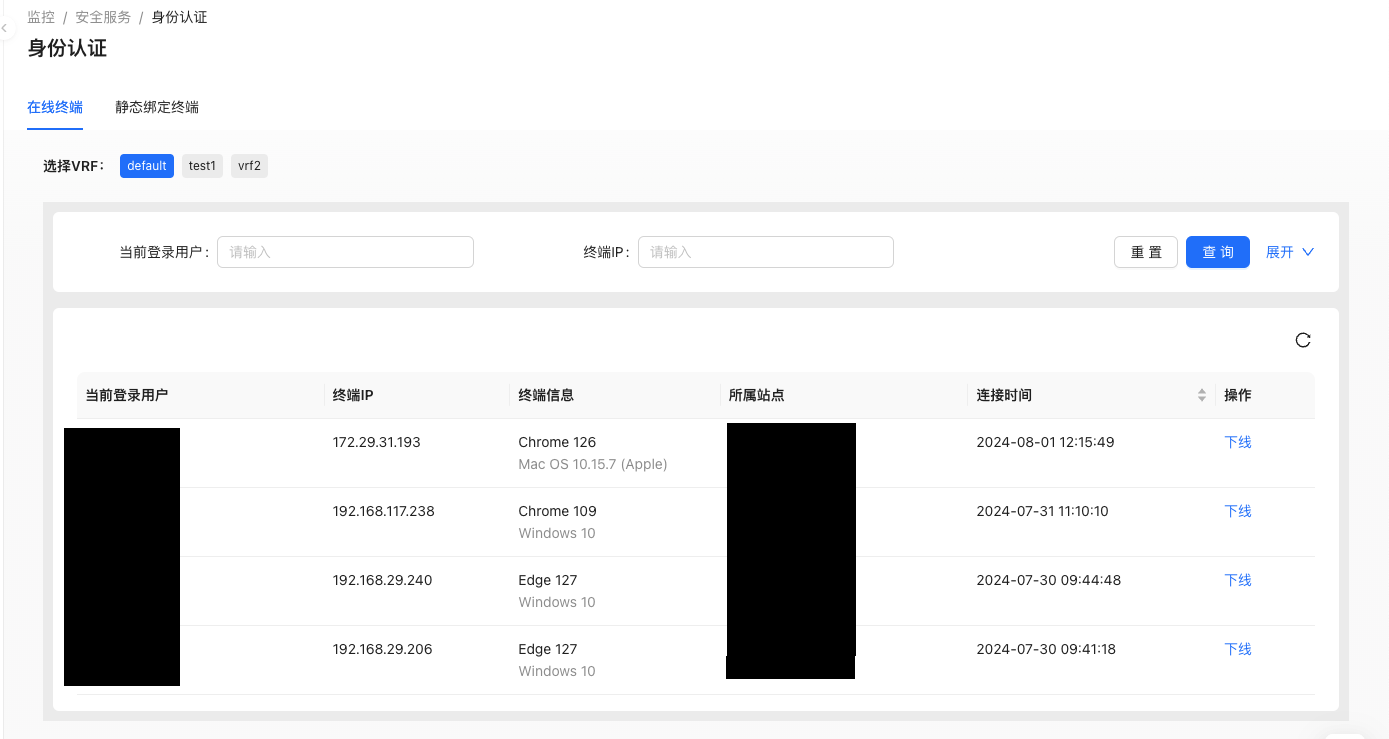The image size is (1389, 739).
Task: Click Chrome 109 terminal info
Action: pos(557,511)
